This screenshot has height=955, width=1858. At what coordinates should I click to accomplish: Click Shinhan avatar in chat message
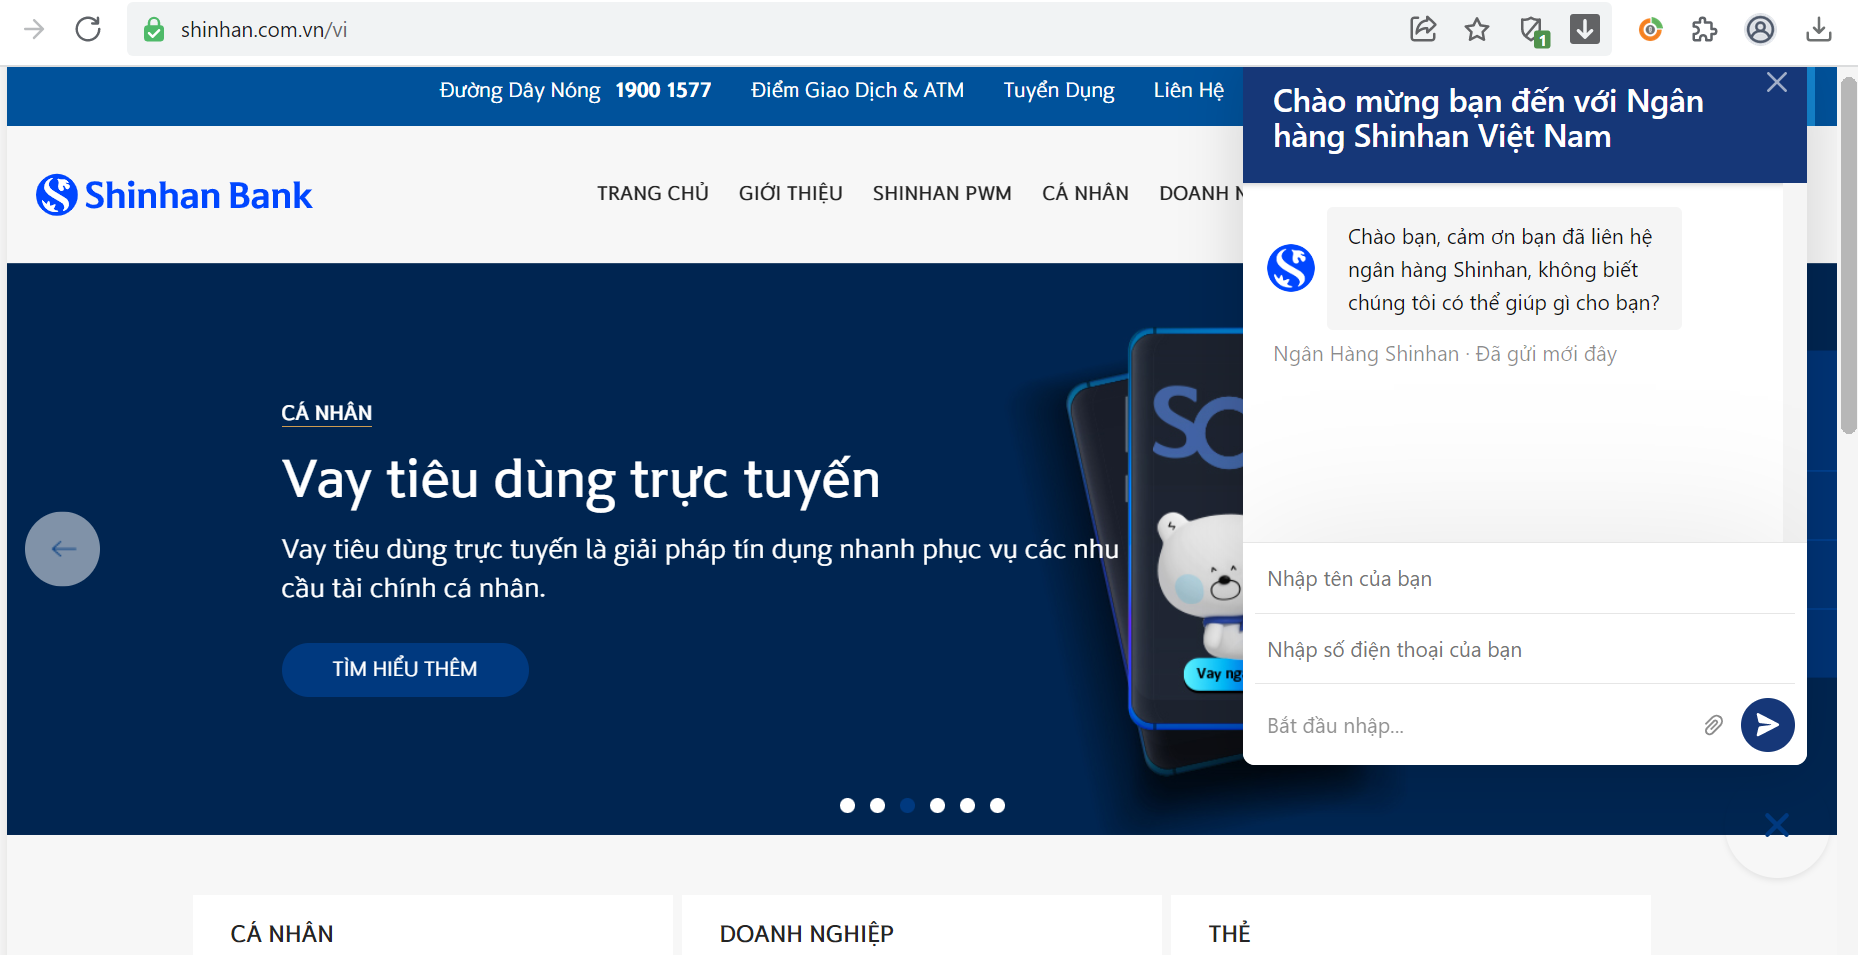point(1291,268)
